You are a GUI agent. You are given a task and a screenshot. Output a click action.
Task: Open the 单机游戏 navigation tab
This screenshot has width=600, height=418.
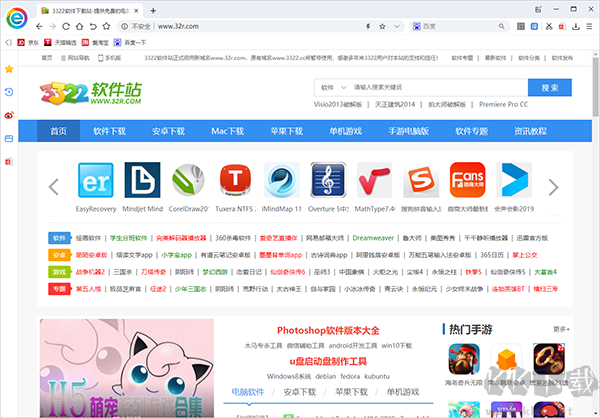coord(346,131)
